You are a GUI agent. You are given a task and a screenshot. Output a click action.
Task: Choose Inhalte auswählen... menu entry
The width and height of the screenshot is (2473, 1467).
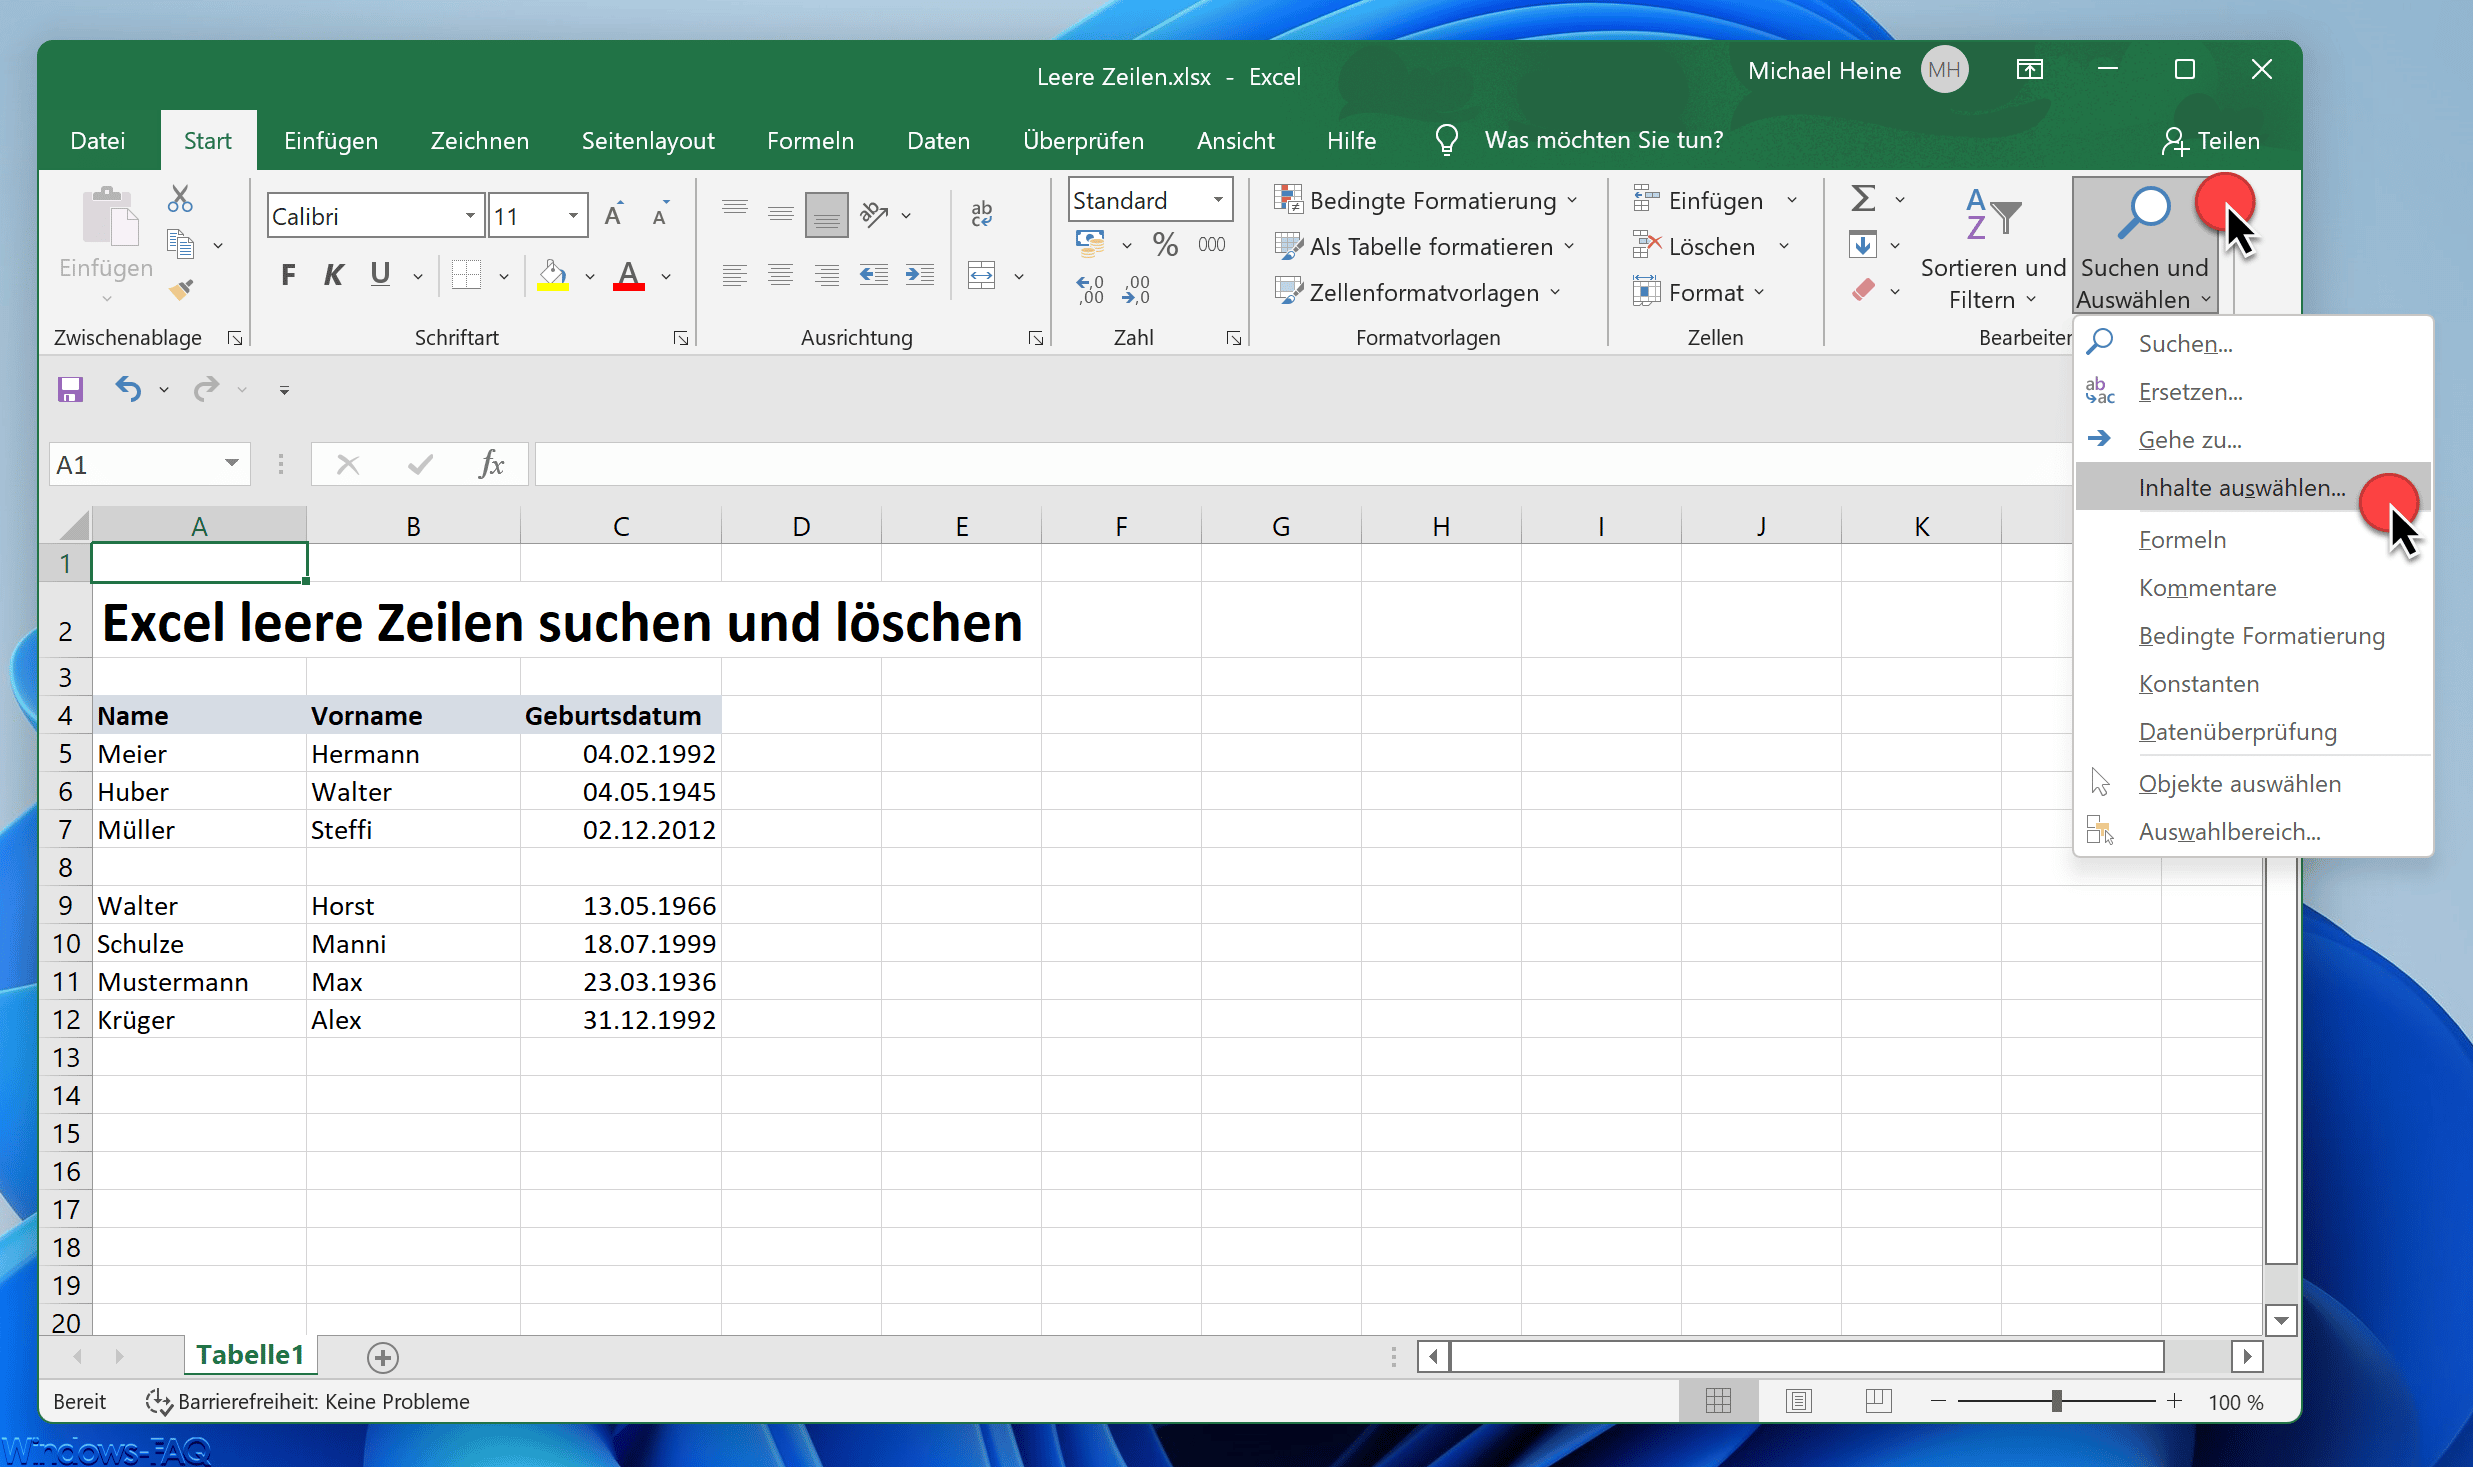pyautogui.click(x=2252, y=488)
